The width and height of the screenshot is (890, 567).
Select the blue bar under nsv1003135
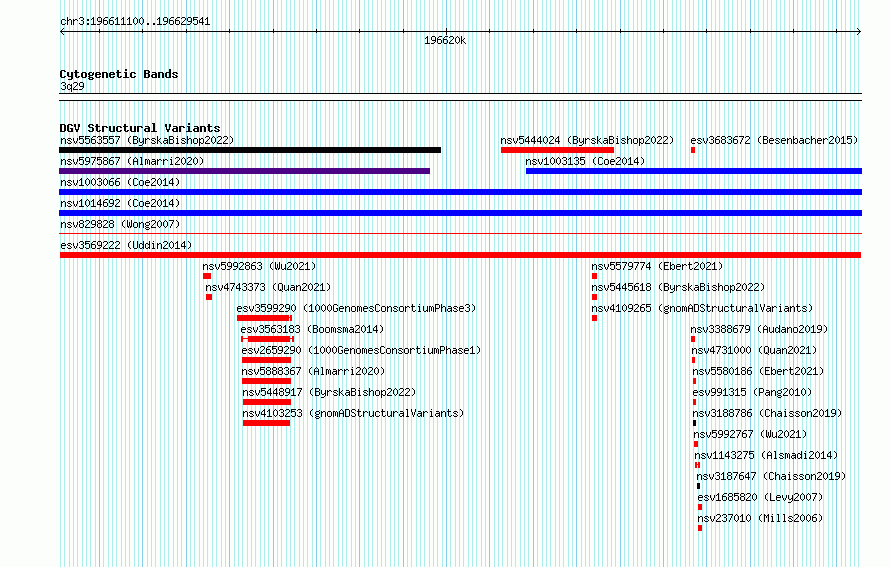[x=694, y=171]
